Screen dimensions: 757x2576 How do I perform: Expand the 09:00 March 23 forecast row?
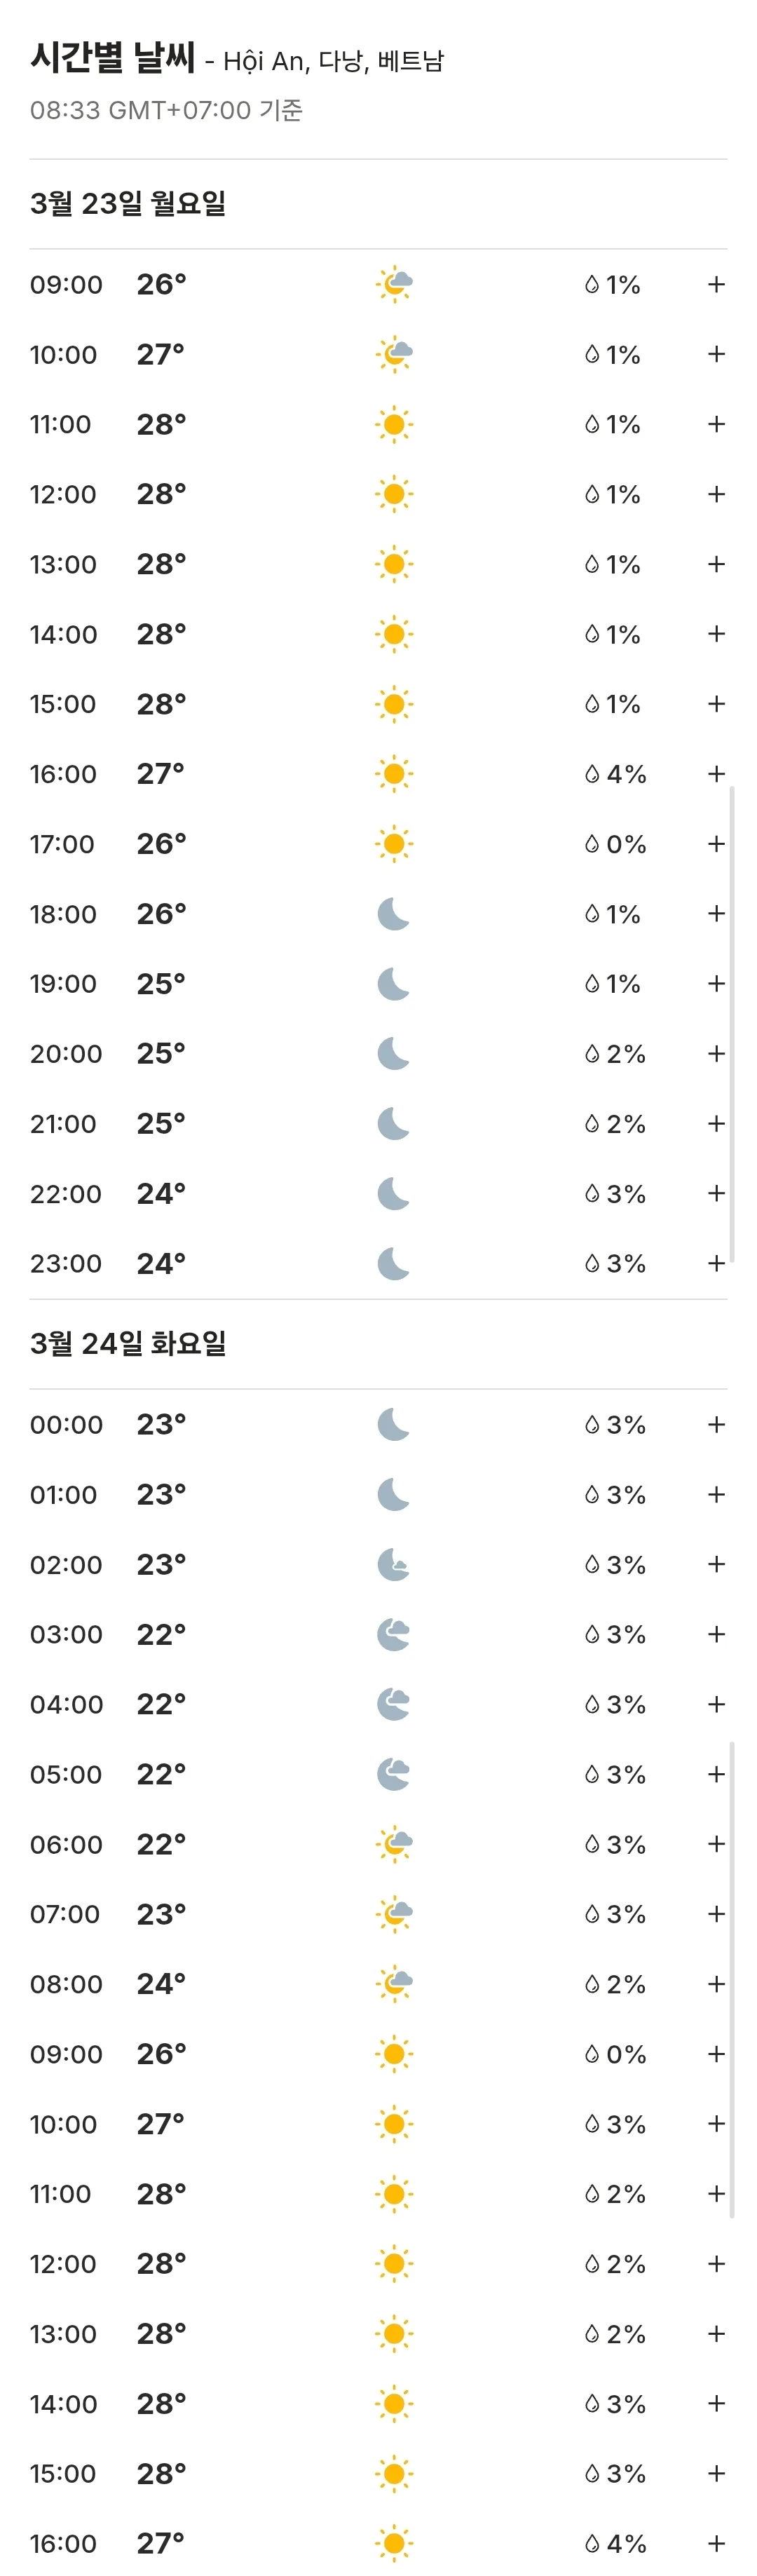(716, 284)
